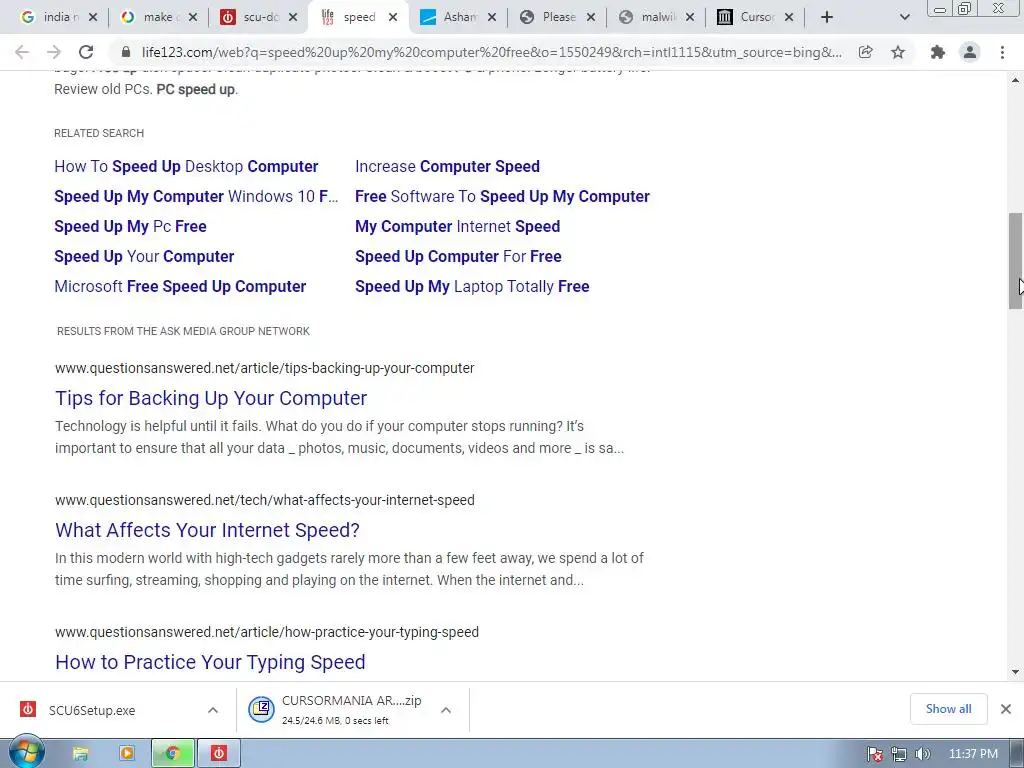1024x768 pixels.
Task: Open 'Speed Up Your Computer' link
Action: click(x=144, y=257)
